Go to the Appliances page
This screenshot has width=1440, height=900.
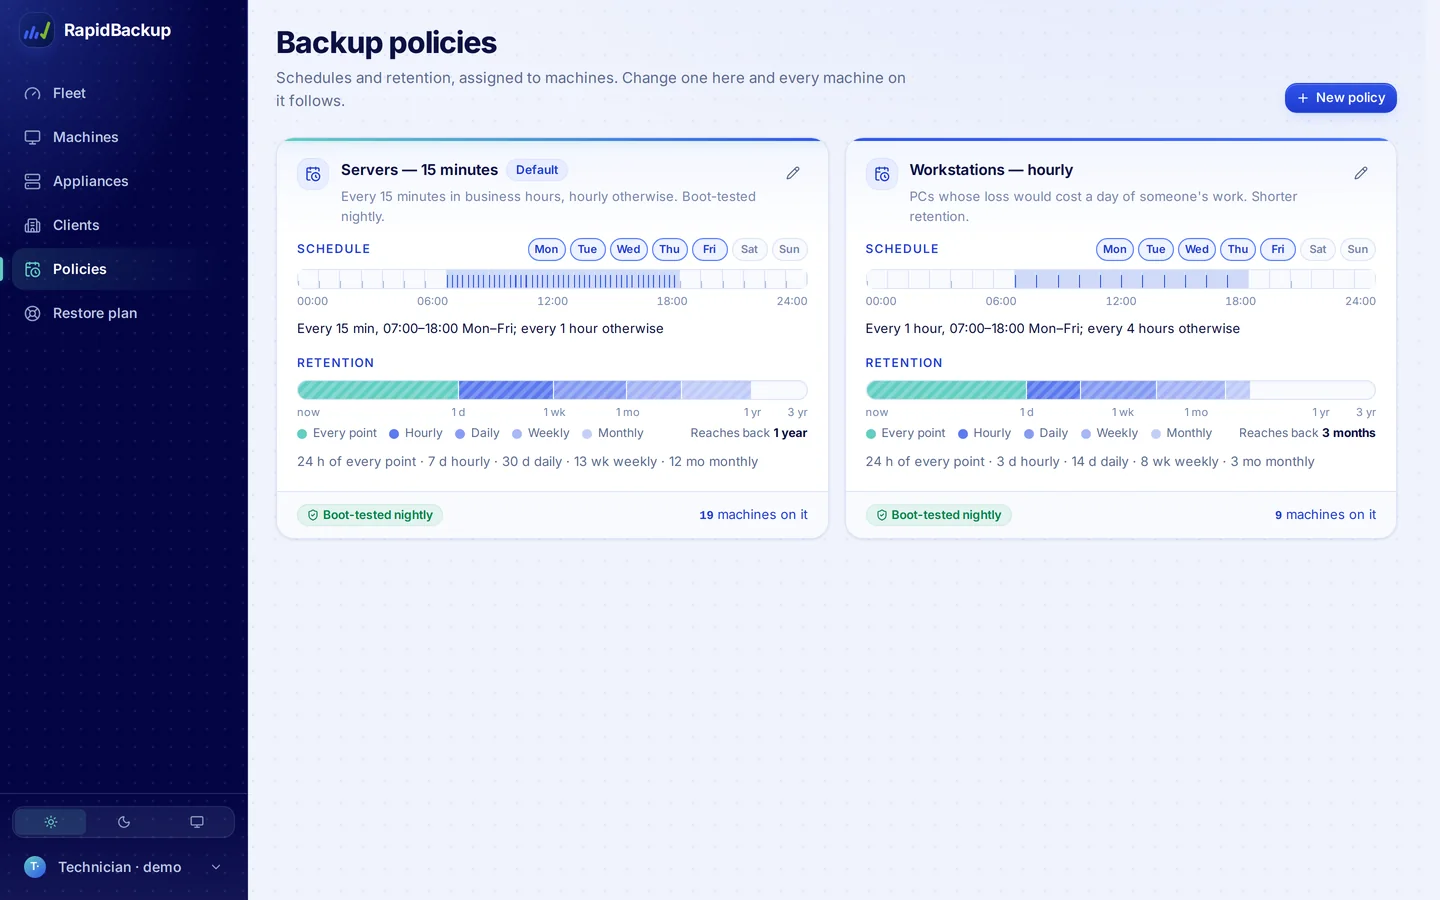coord(124,181)
